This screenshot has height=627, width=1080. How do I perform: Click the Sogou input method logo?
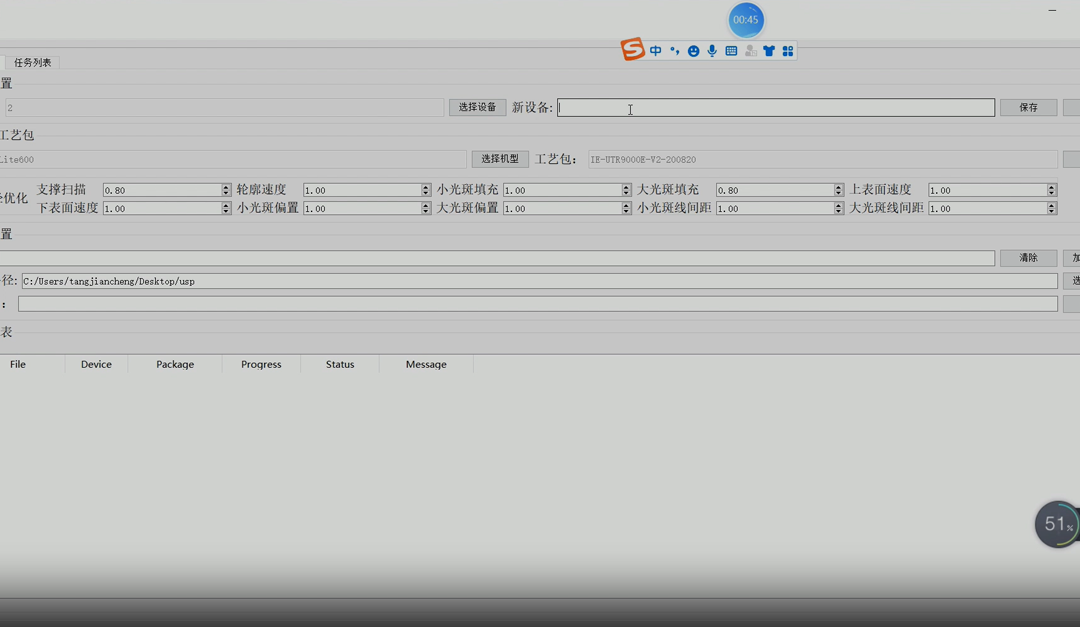click(x=632, y=49)
